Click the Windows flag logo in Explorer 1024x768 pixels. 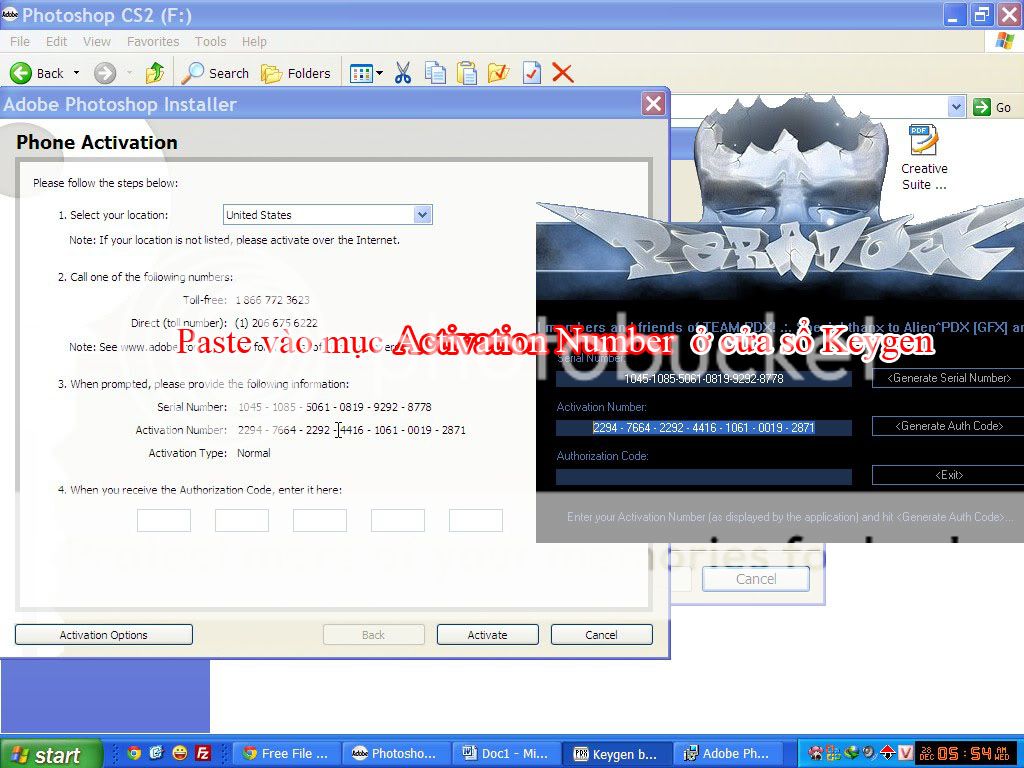[x=1005, y=41]
